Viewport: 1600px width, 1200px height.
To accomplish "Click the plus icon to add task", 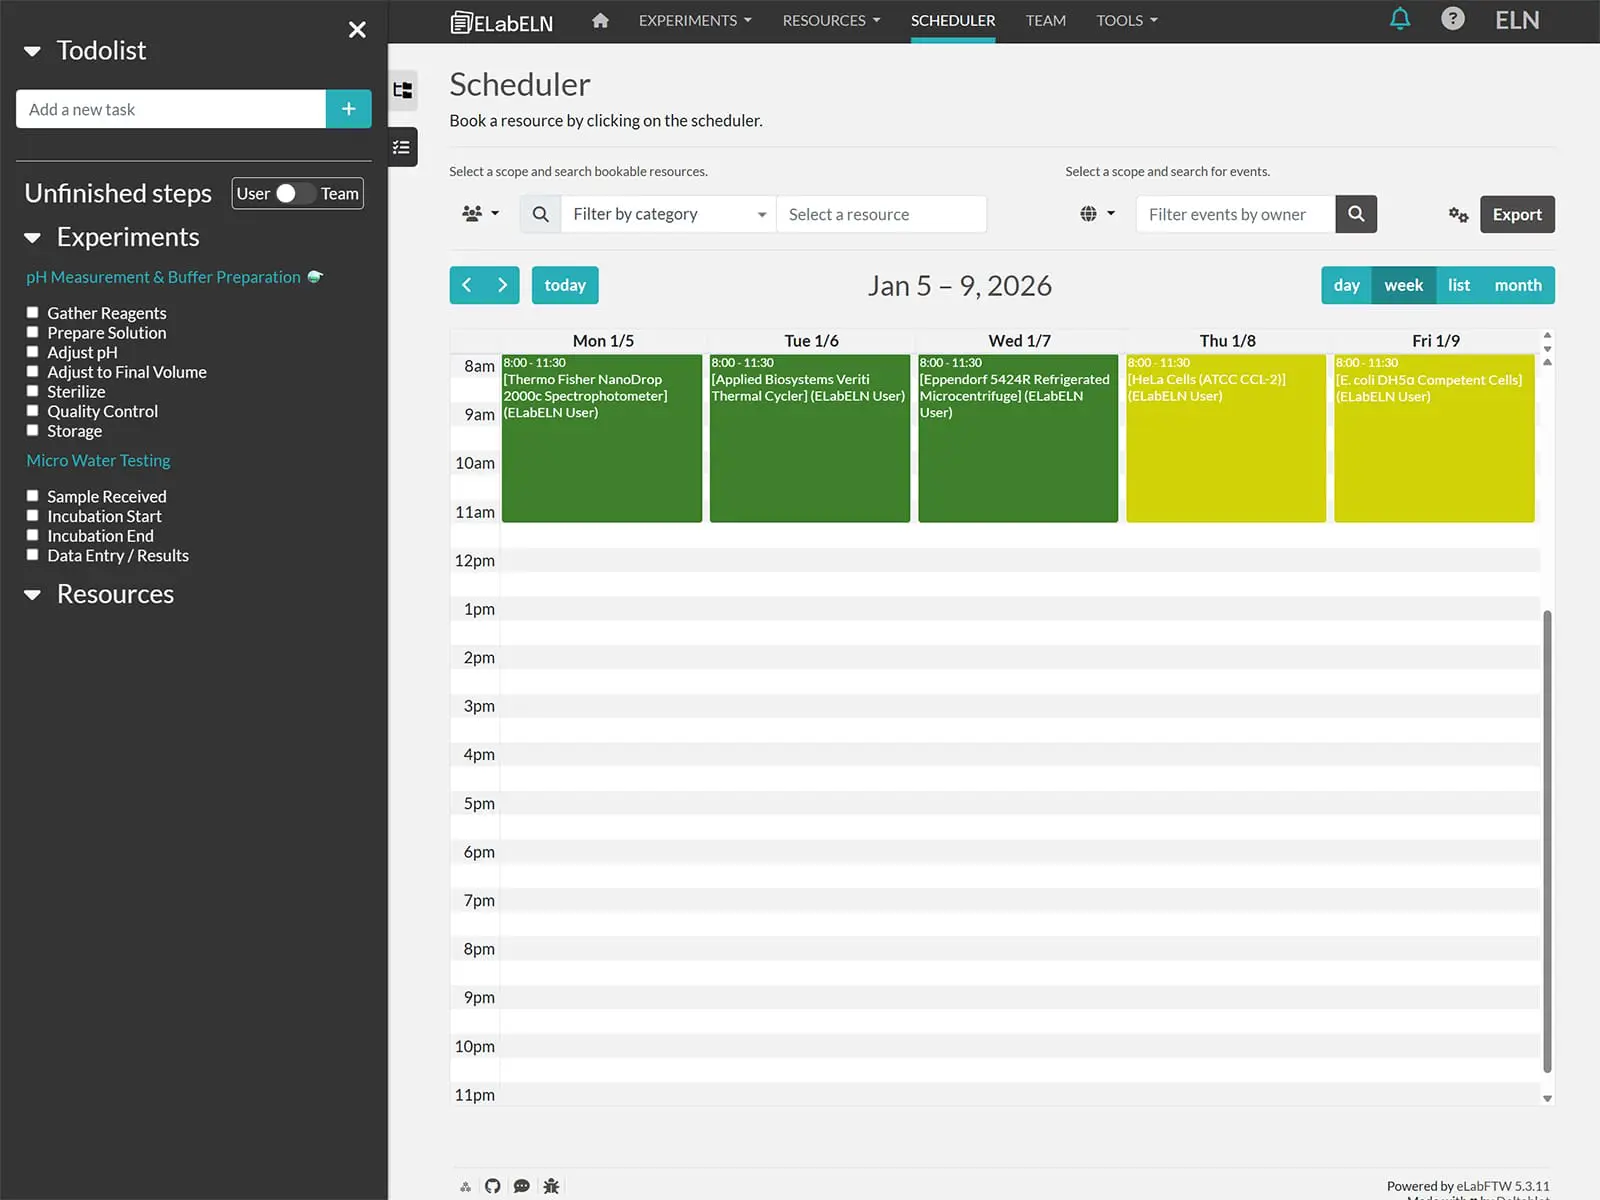I will 348,109.
